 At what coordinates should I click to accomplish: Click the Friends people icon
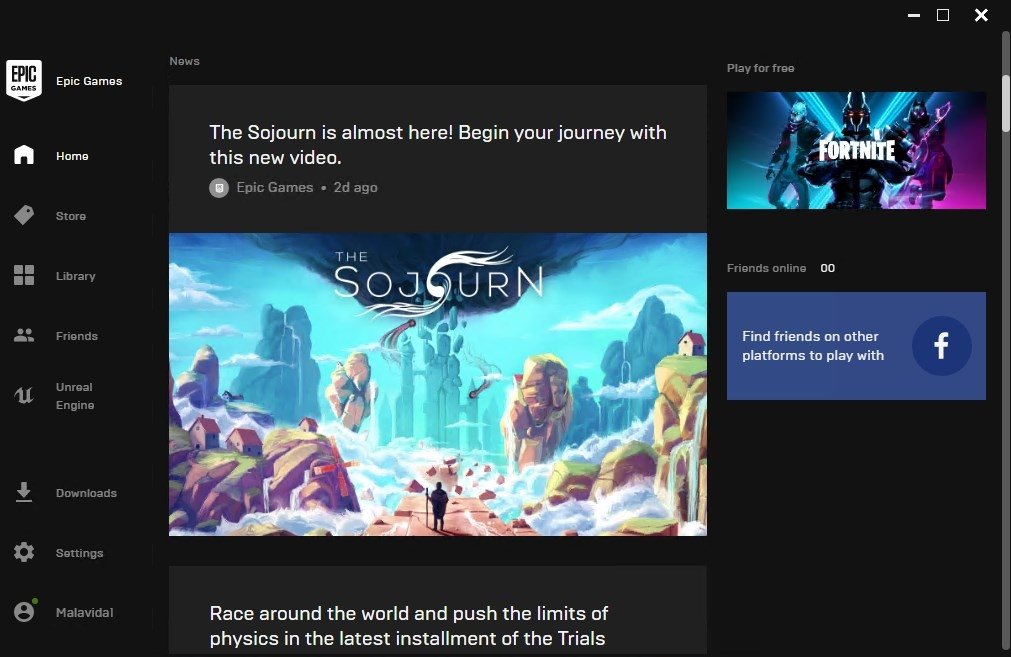pyautogui.click(x=24, y=335)
